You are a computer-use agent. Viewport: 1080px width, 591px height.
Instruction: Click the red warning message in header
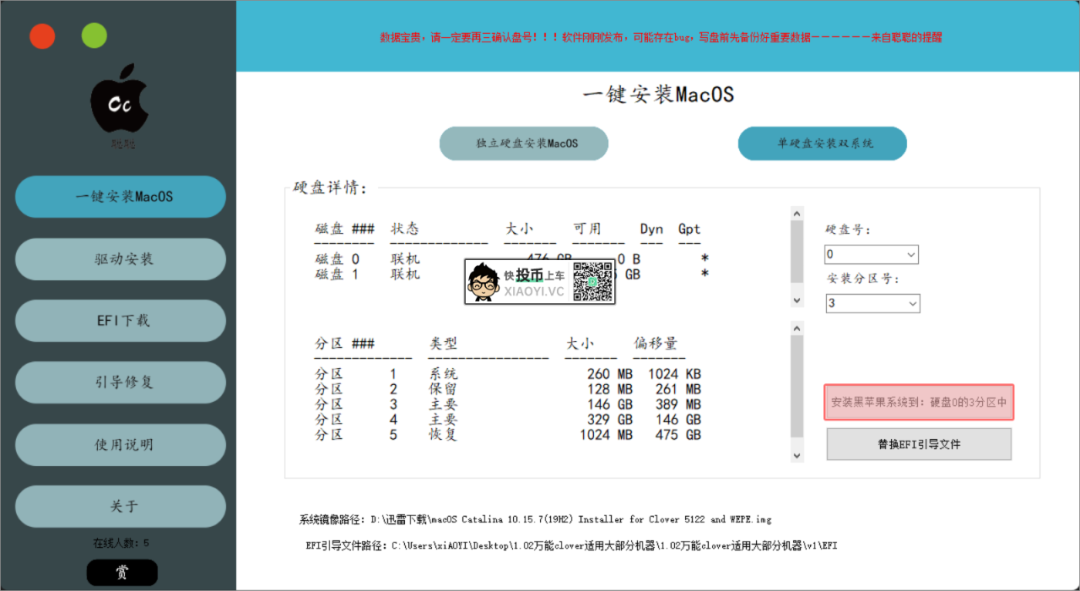[x=661, y=37]
